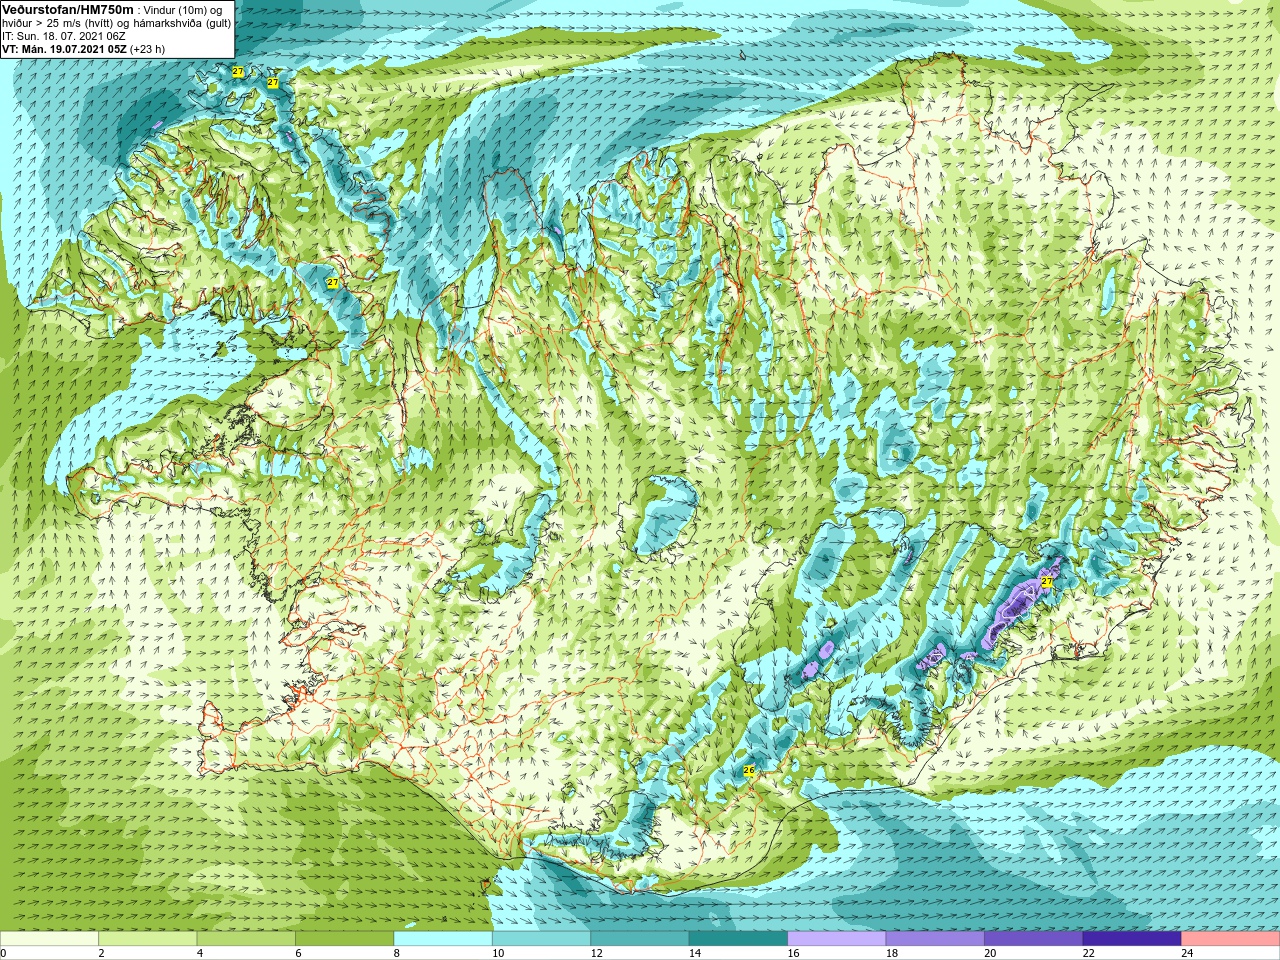The height and width of the screenshot is (960, 1280).
Task: Click the legend tick label 16
Action: [793, 953]
